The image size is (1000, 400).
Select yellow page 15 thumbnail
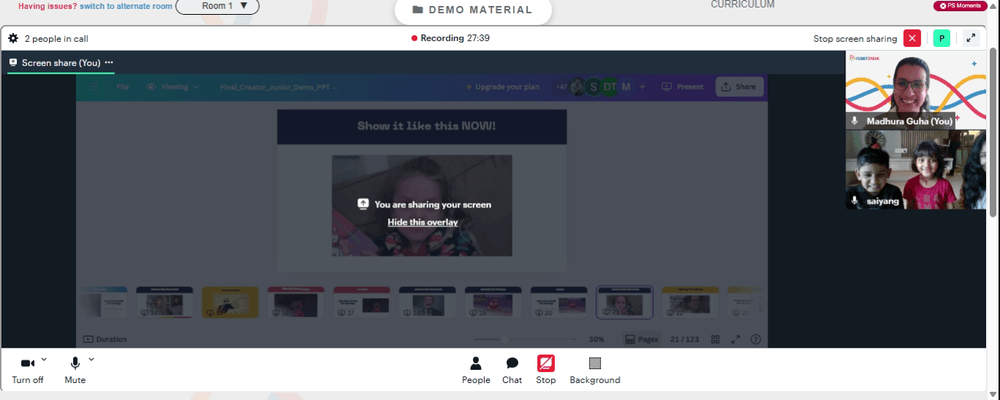230,302
